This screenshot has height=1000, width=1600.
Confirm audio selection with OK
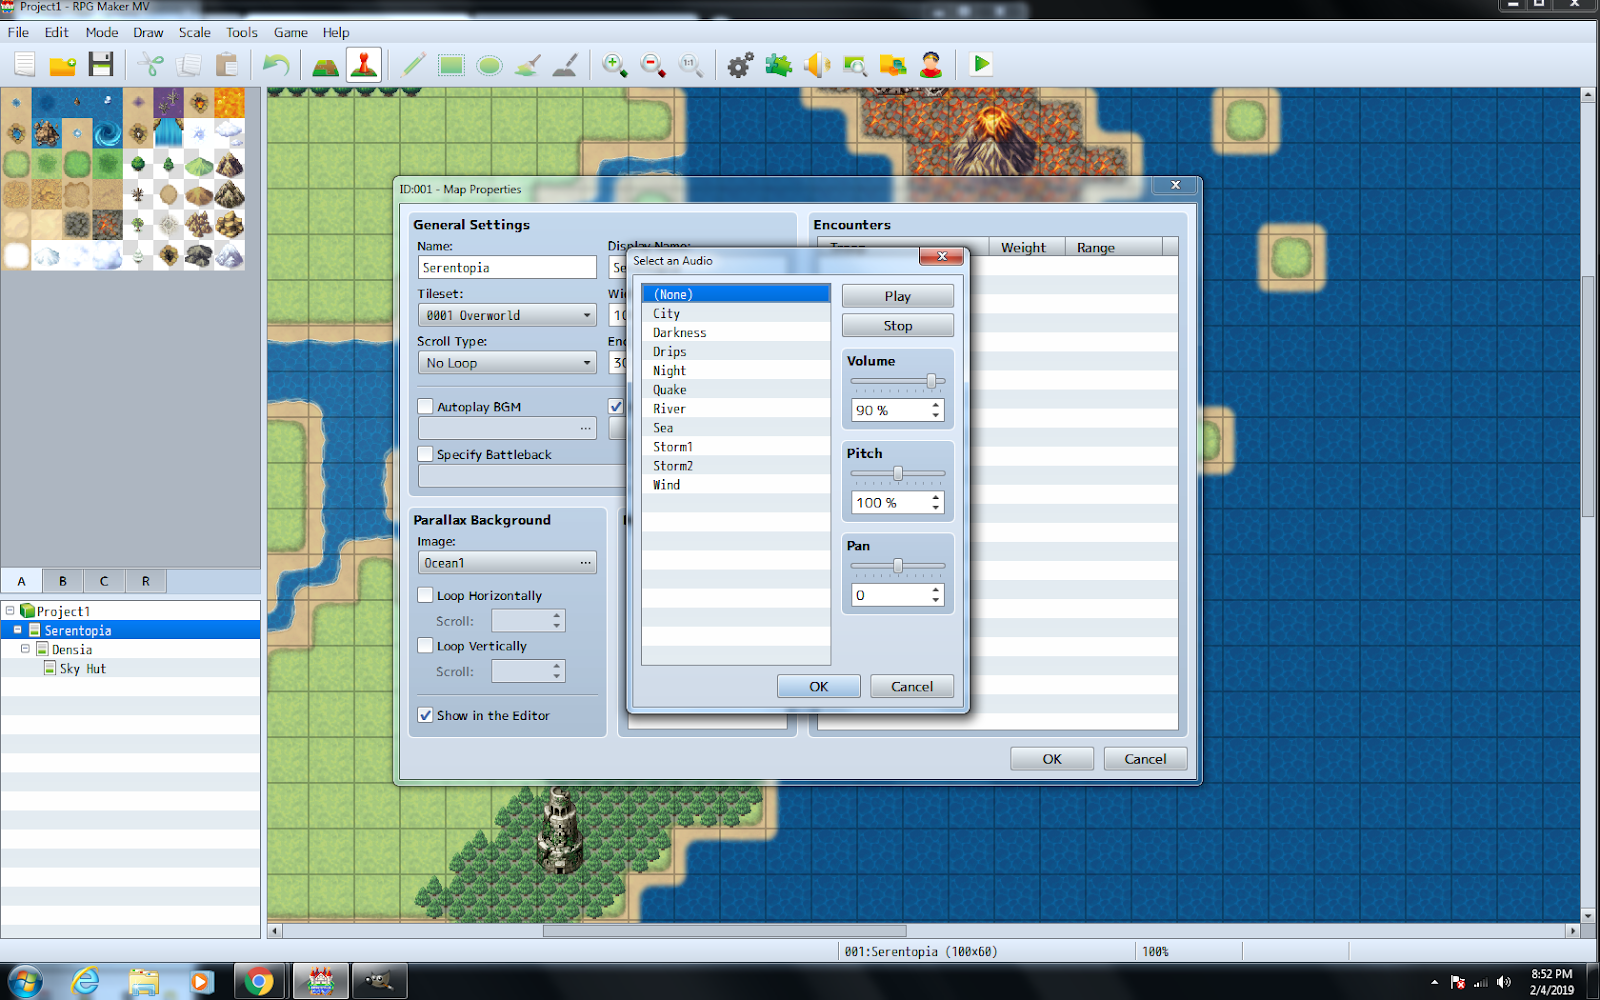pos(818,686)
